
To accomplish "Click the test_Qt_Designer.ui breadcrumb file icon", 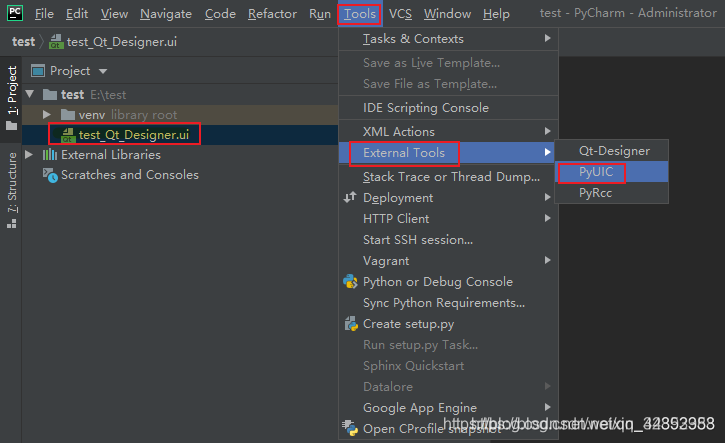I will point(55,42).
